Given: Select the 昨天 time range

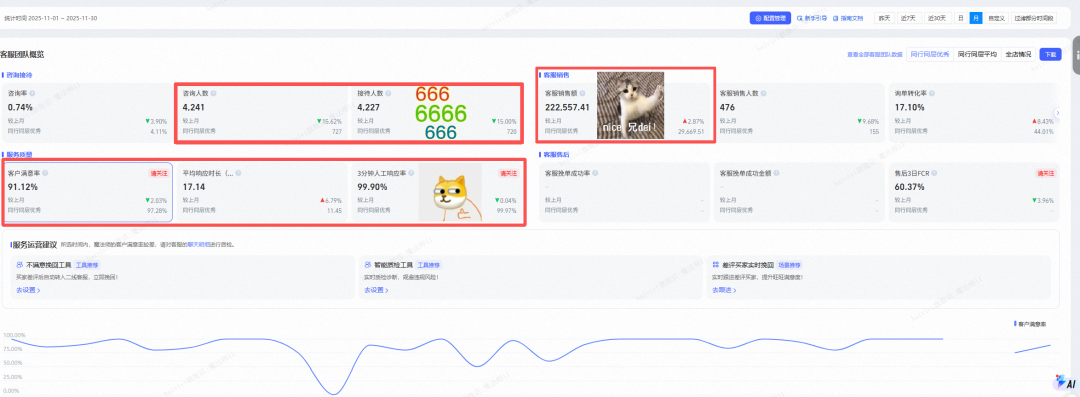Looking at the screenshot, I should [x=883, y=19].
